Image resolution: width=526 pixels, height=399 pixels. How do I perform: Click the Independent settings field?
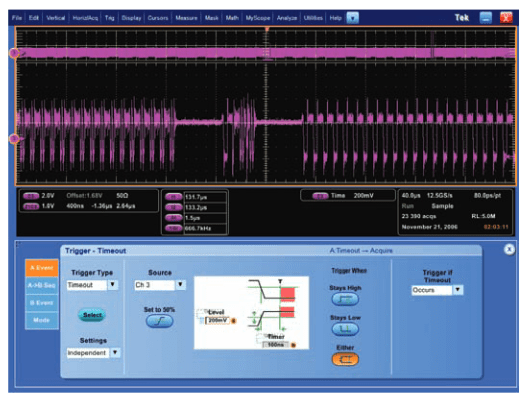(88, 353)
